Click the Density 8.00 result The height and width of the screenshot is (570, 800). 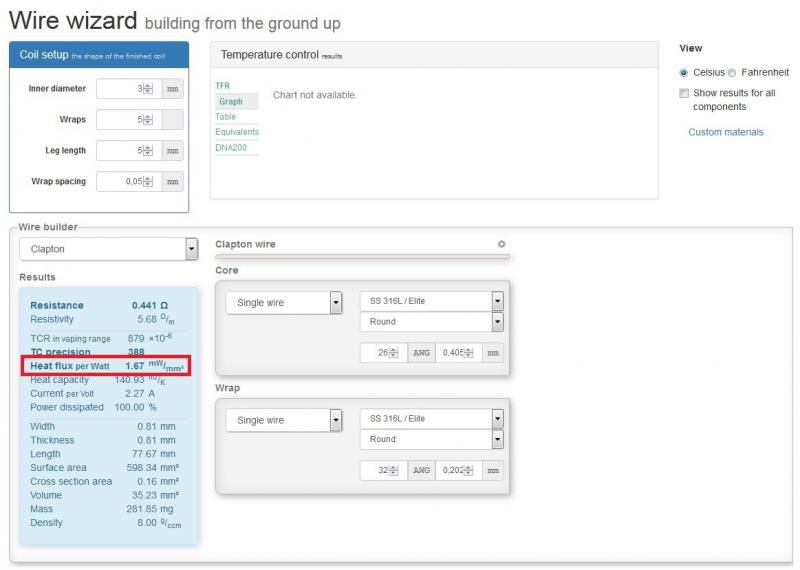click(x=106, y=523)
